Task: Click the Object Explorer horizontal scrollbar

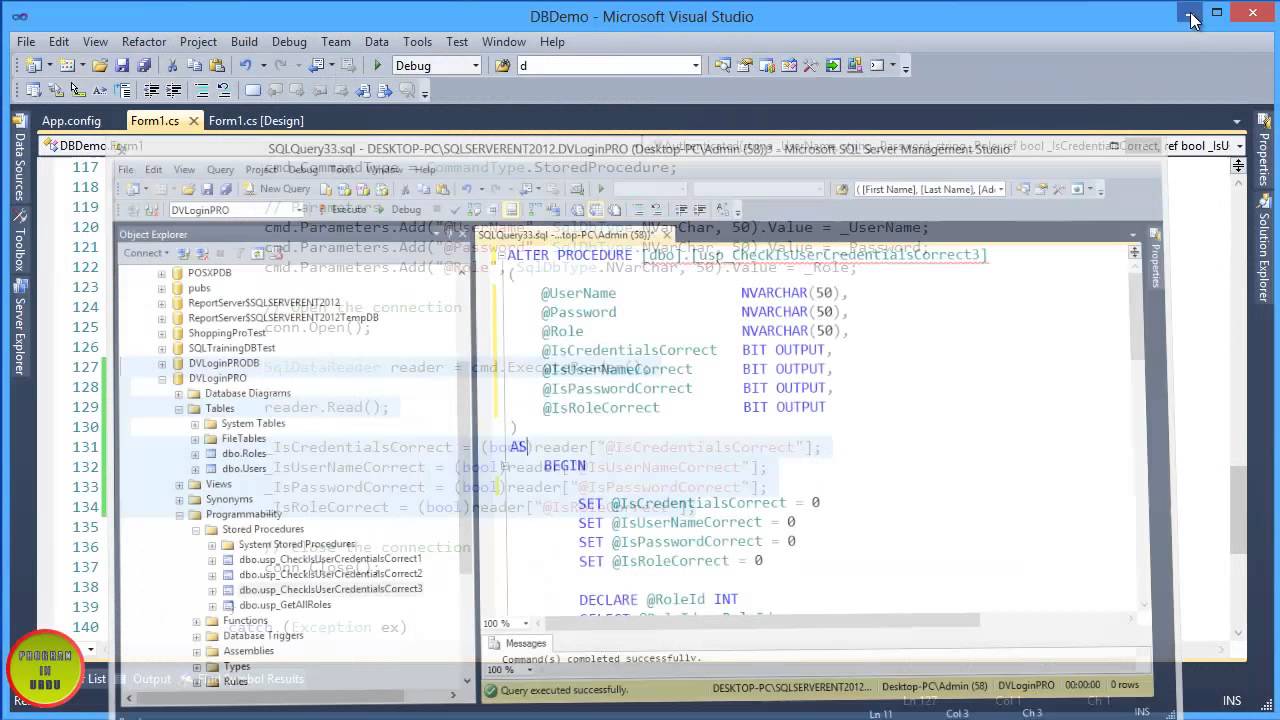Action: [290, 694]
